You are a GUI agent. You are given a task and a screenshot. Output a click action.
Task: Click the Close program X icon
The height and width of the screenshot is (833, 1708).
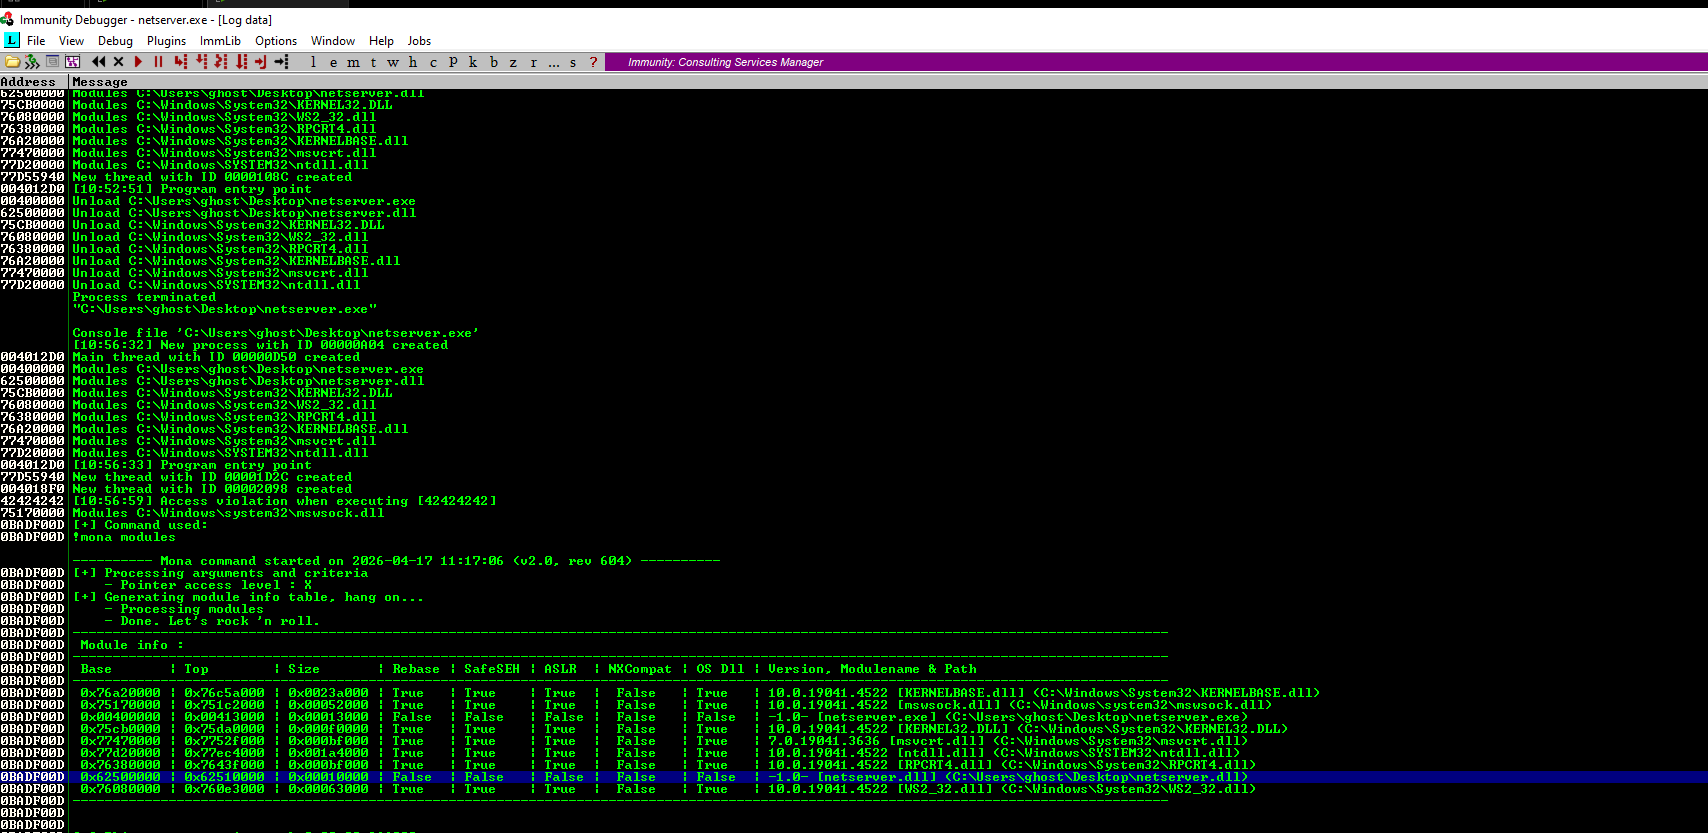point(118,62)
